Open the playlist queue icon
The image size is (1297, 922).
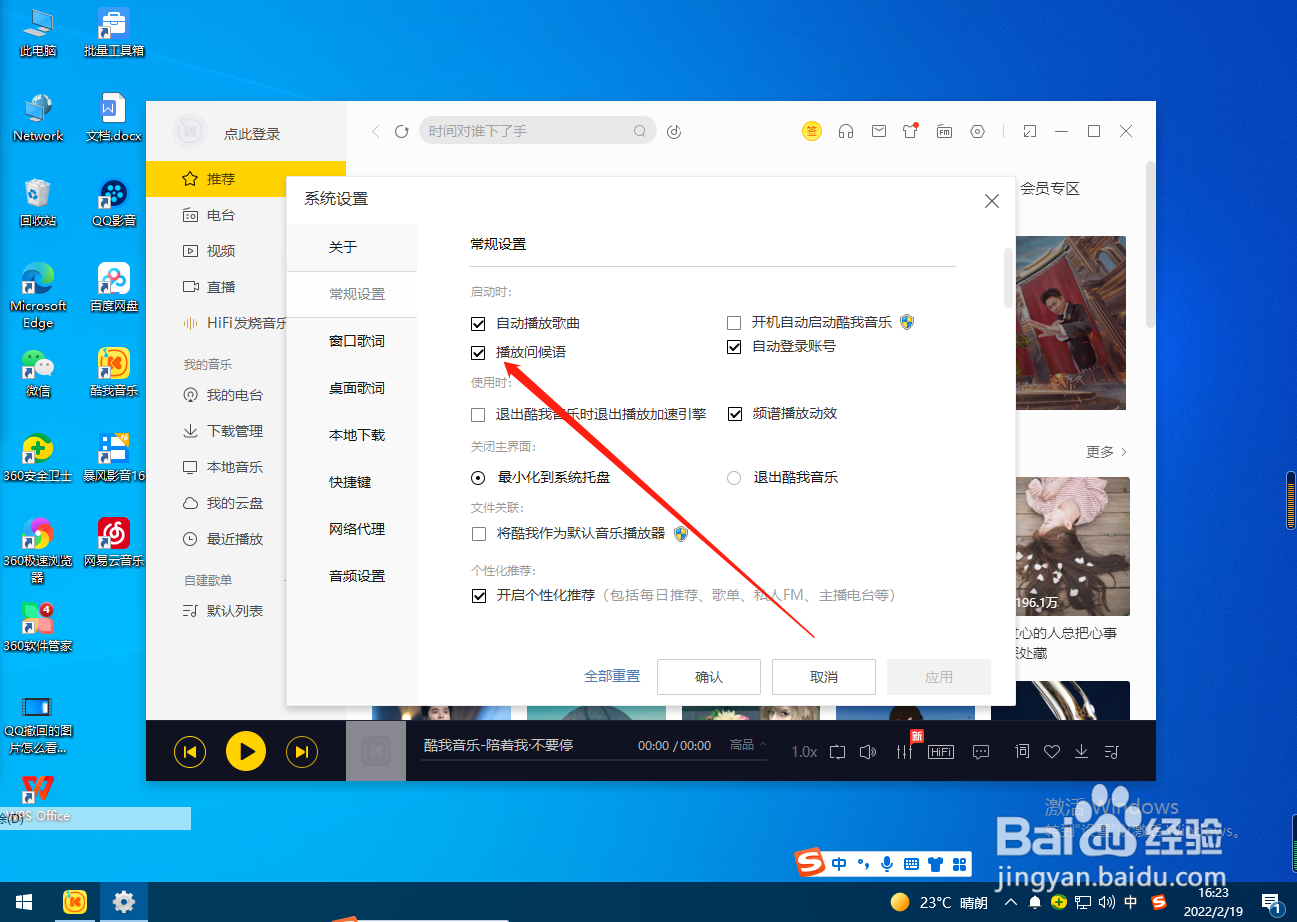pyautogui.click(x=1111, y=751)
